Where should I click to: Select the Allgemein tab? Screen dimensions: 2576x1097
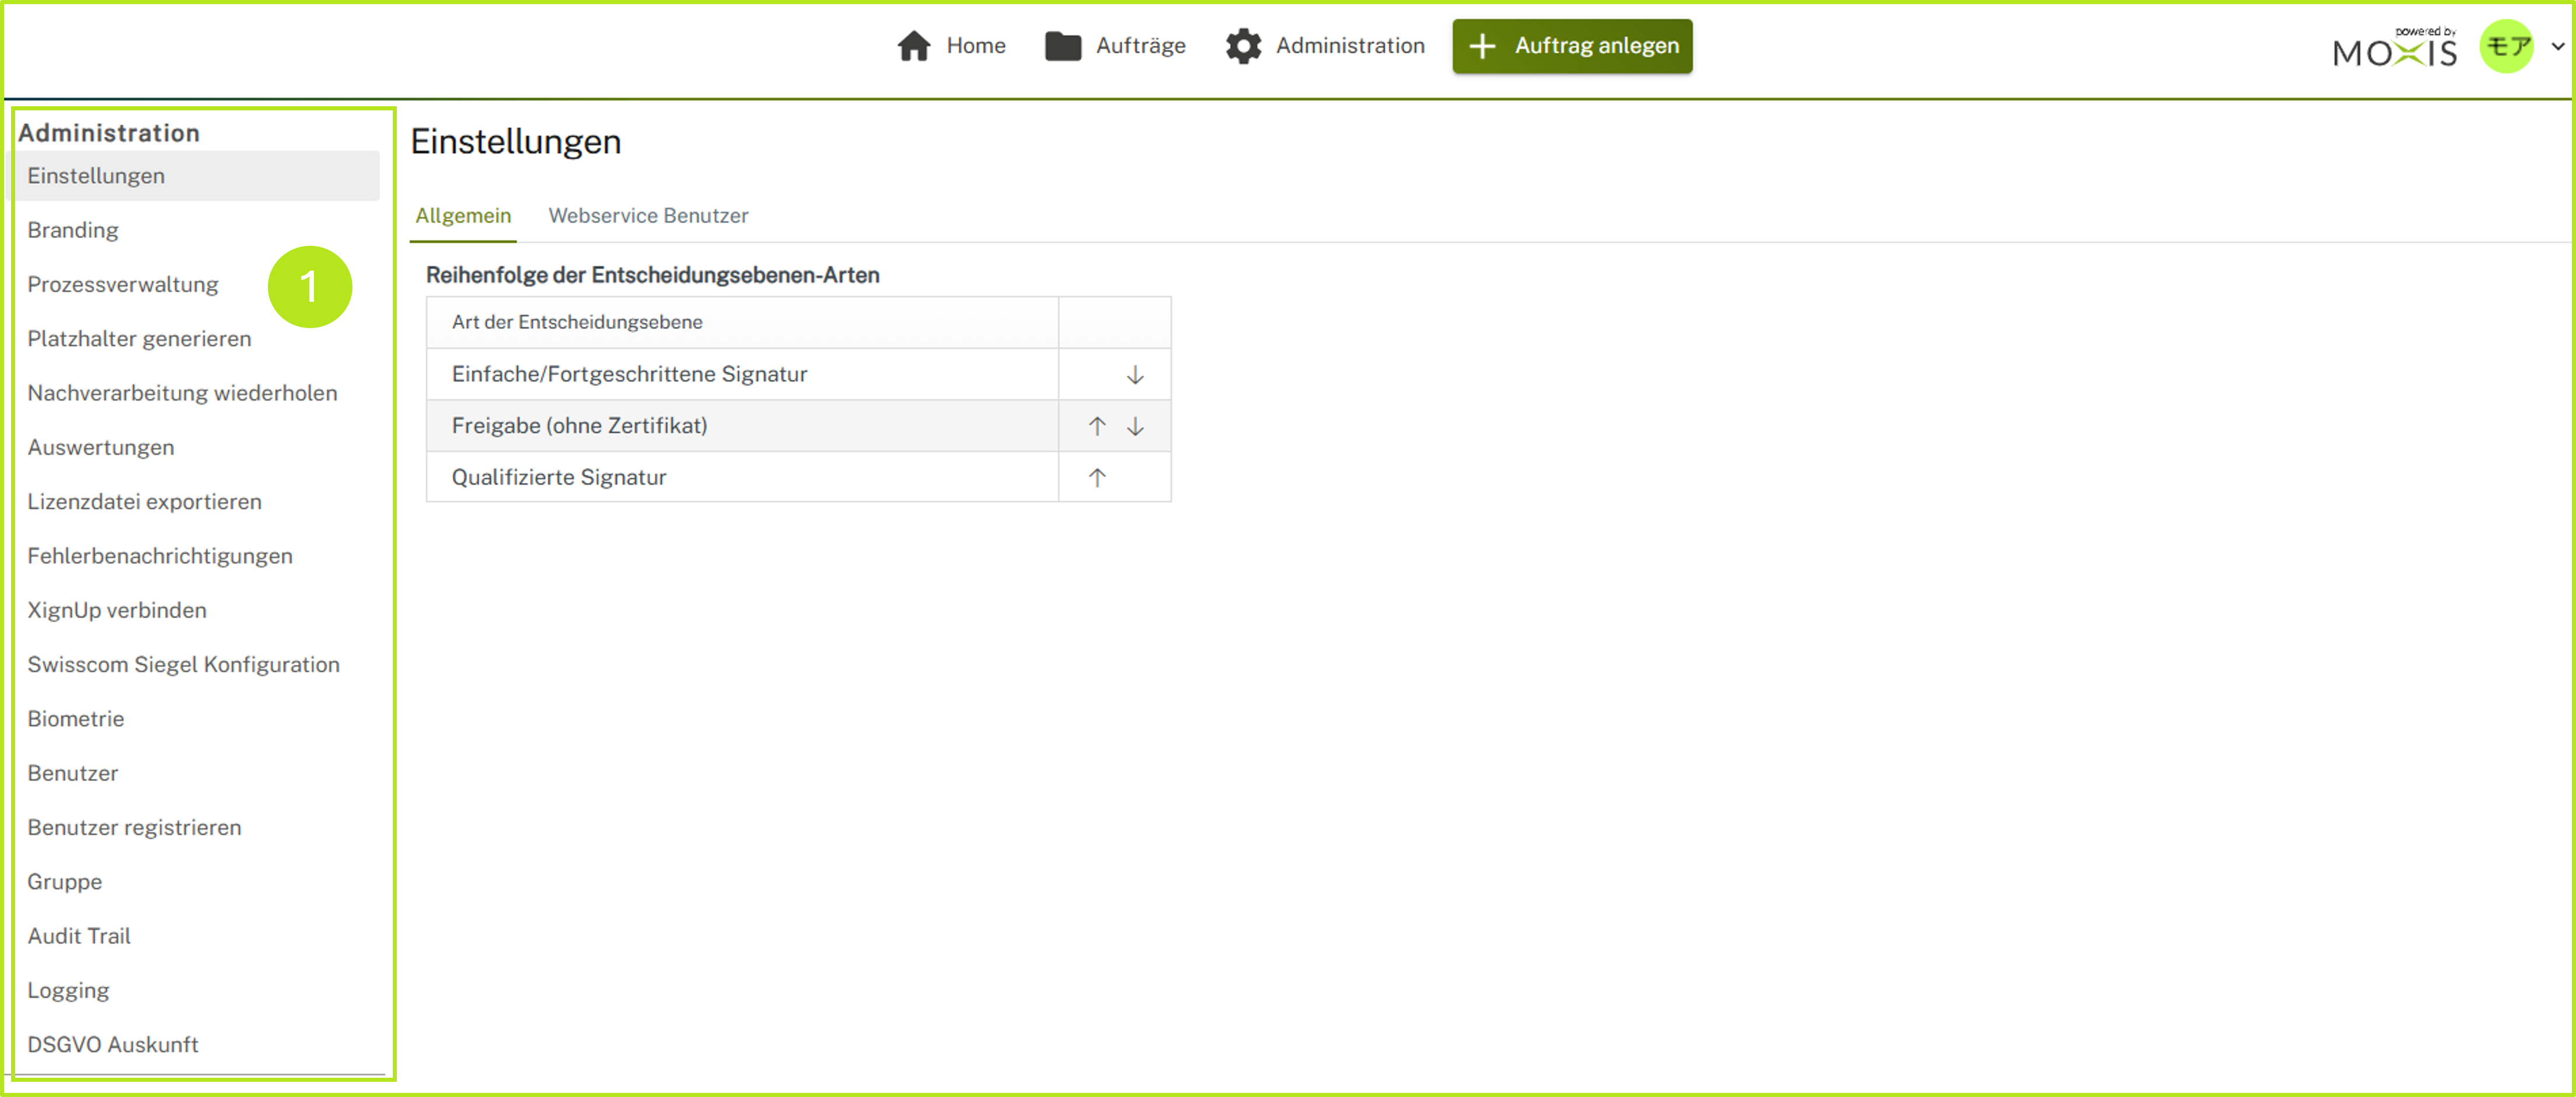[x=463, y=216]
